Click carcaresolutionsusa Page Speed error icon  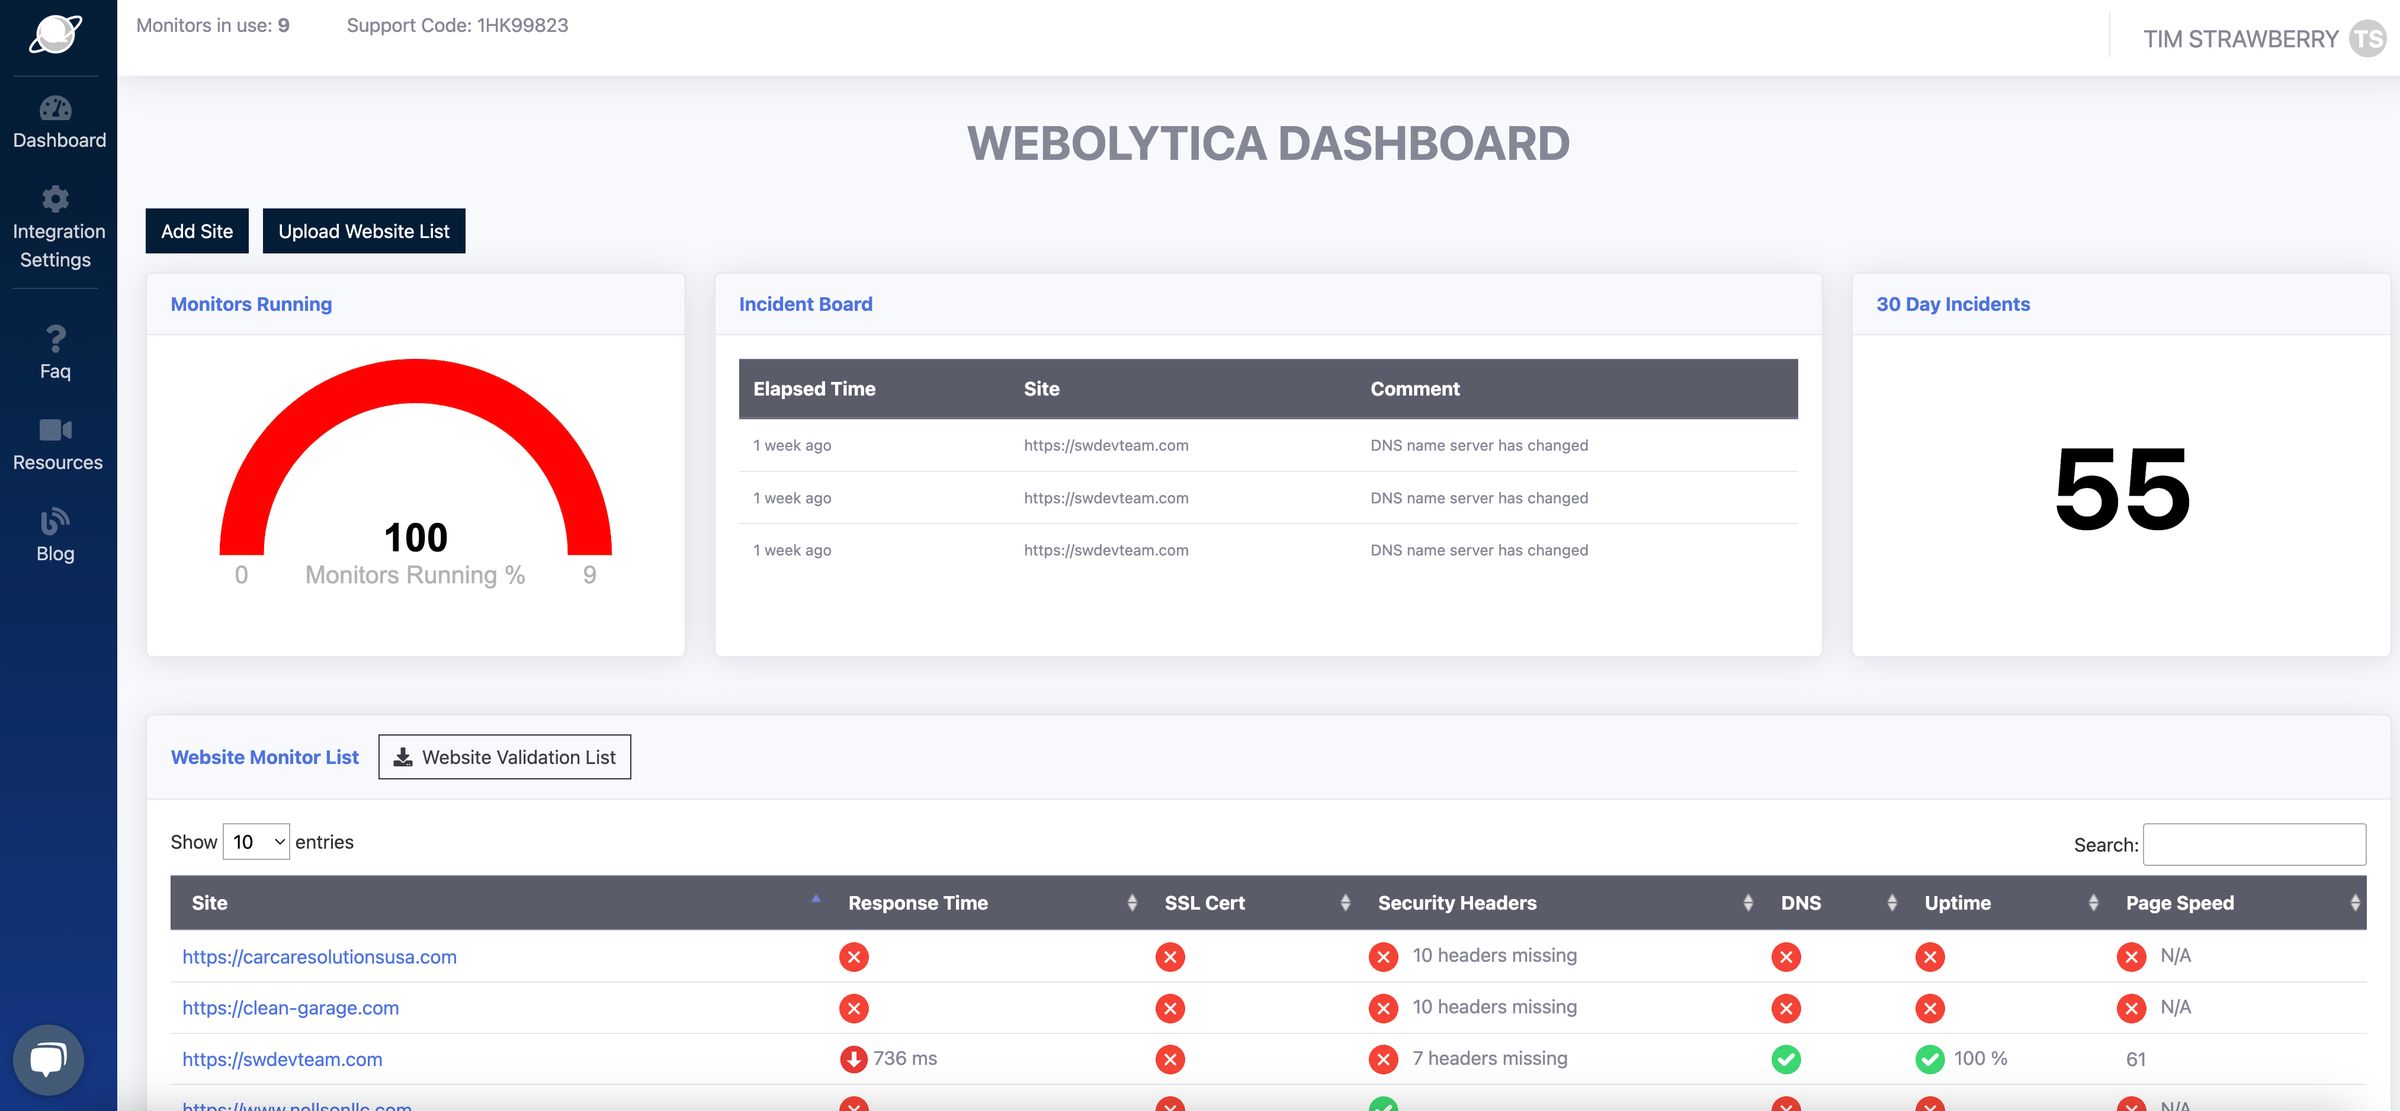[x=2131, y=957]
